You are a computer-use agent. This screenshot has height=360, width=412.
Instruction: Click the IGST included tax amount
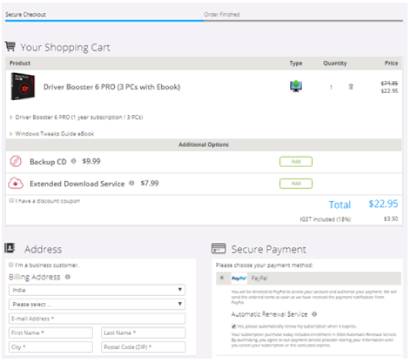coord(391,219)
